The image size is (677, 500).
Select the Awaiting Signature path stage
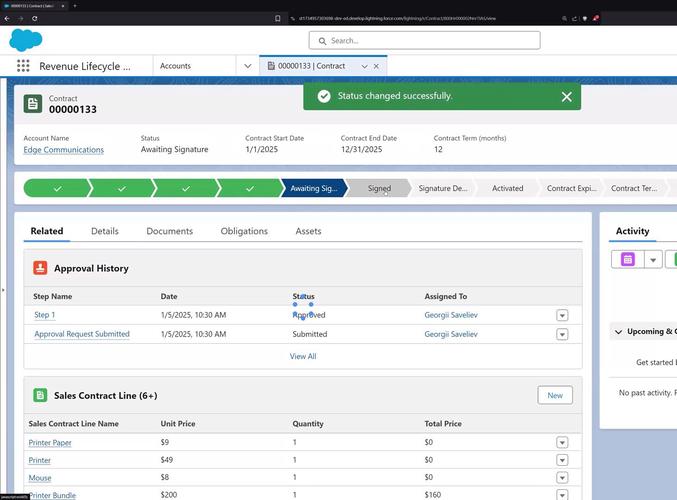tap(314, 188)
